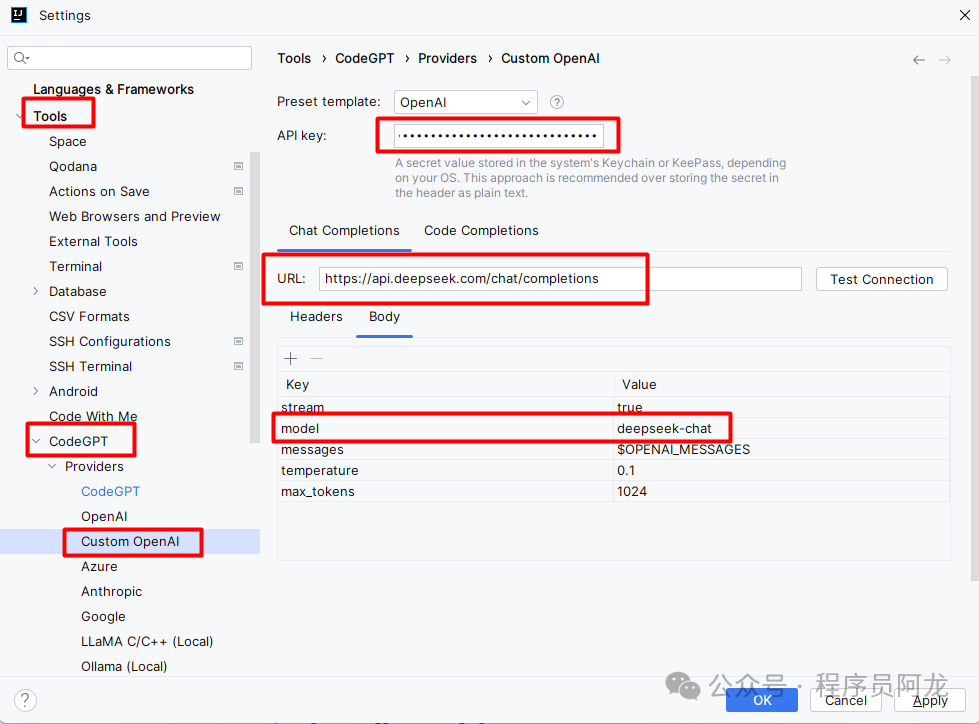Expand the Database node
This screenshot has width=979, height=724.
click(36, 291)
